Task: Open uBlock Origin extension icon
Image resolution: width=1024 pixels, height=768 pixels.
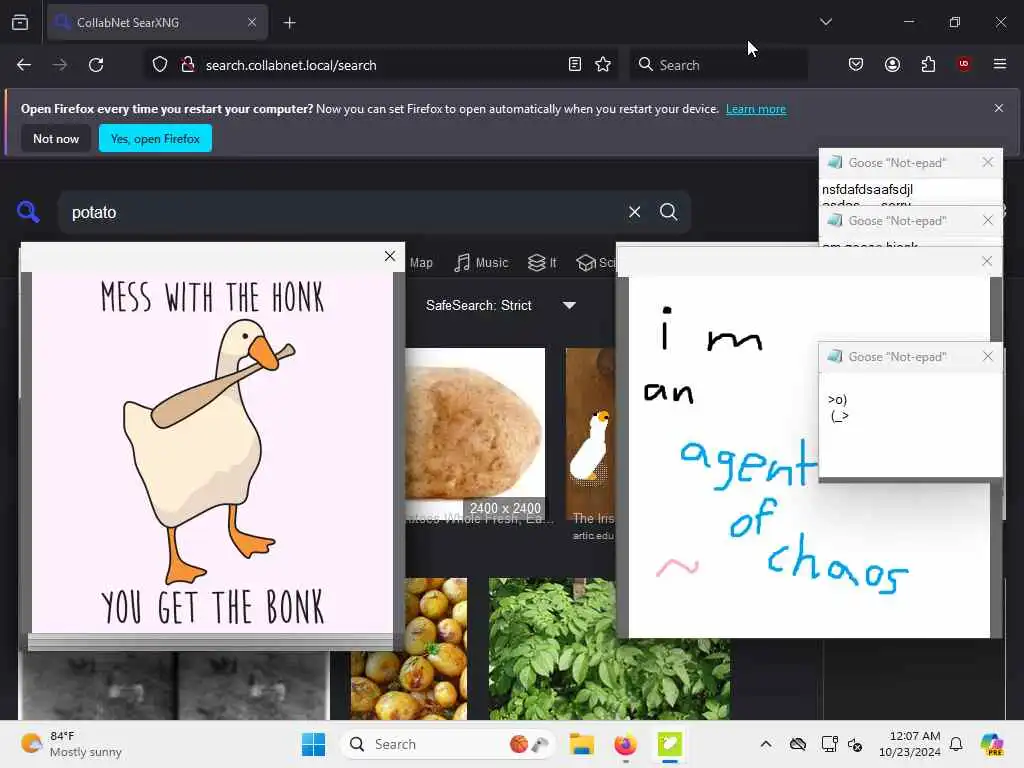Action: pos(963,64)
